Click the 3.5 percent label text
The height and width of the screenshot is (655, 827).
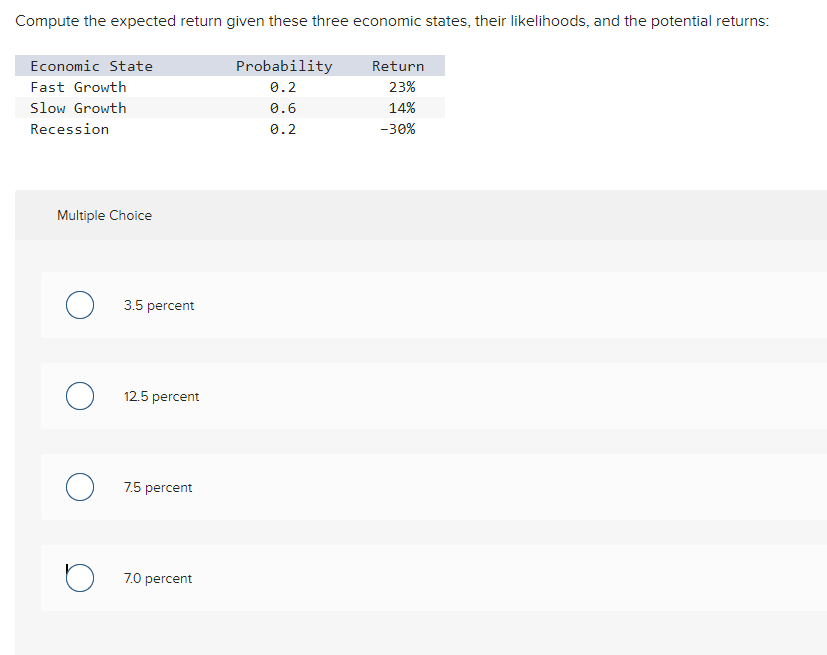tap(159, 305)
